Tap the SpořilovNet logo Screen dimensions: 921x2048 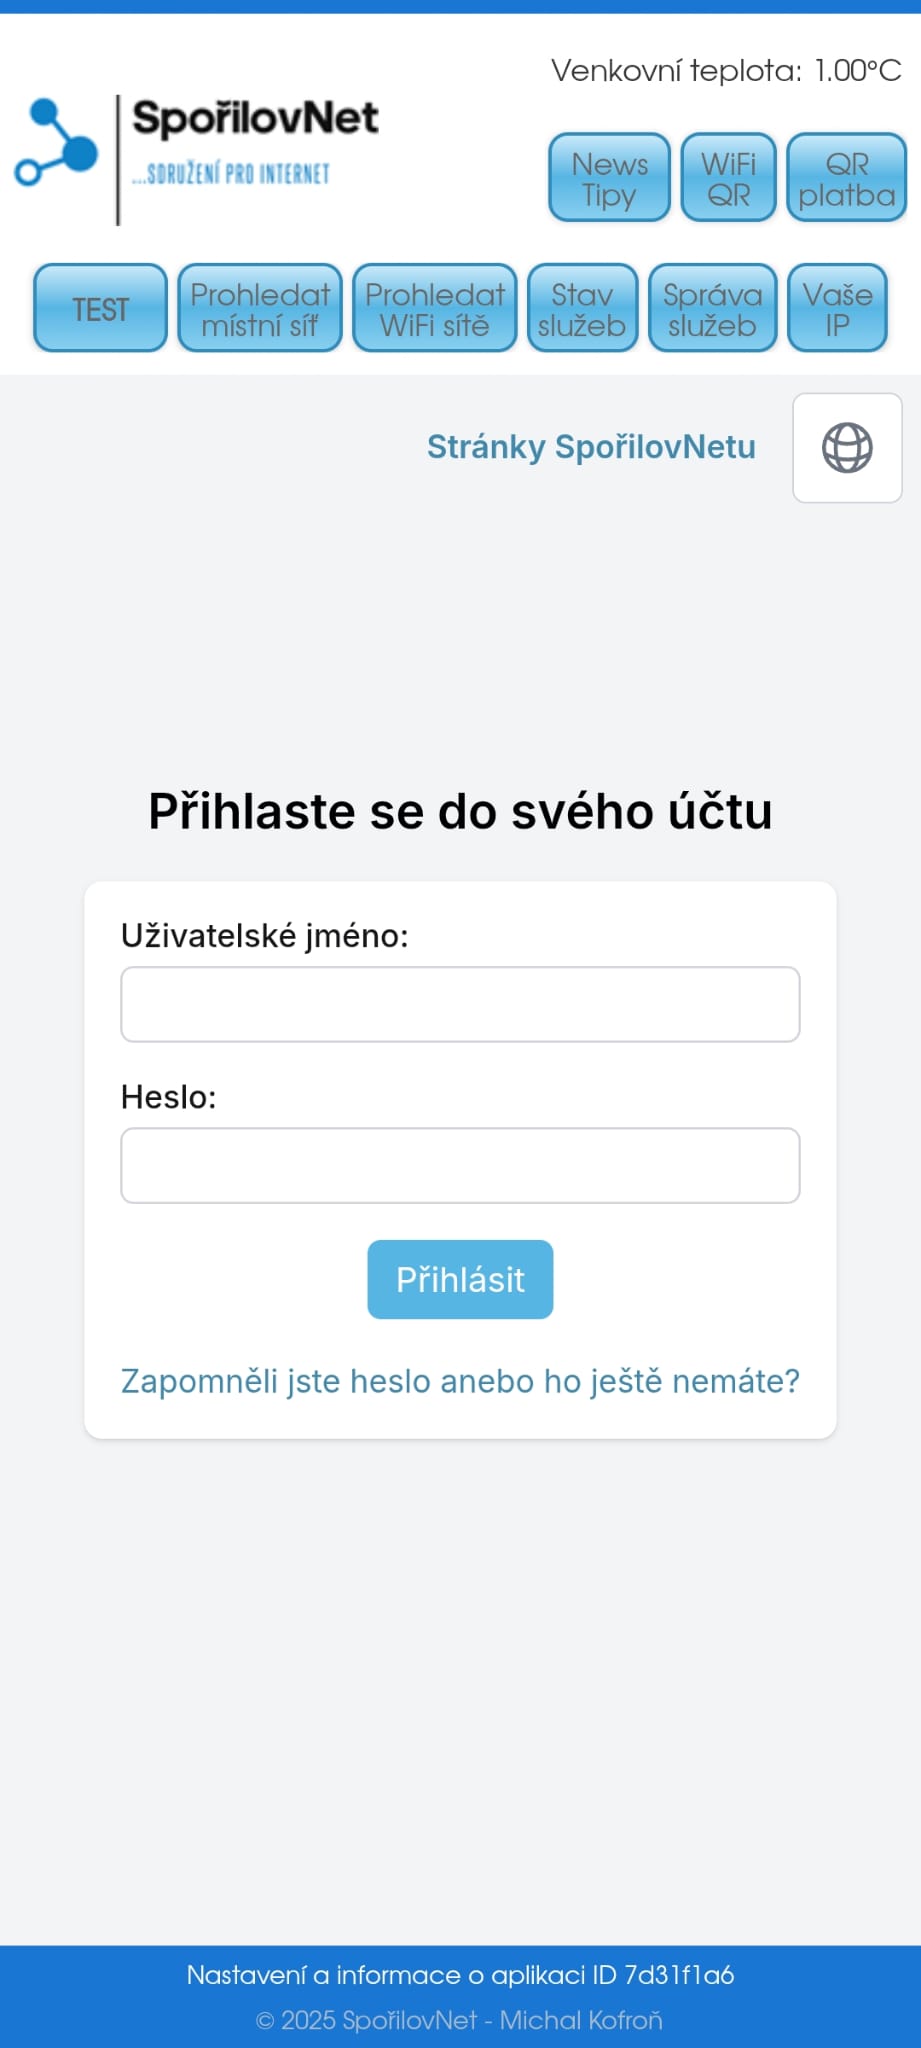click(x=198, y=158)
